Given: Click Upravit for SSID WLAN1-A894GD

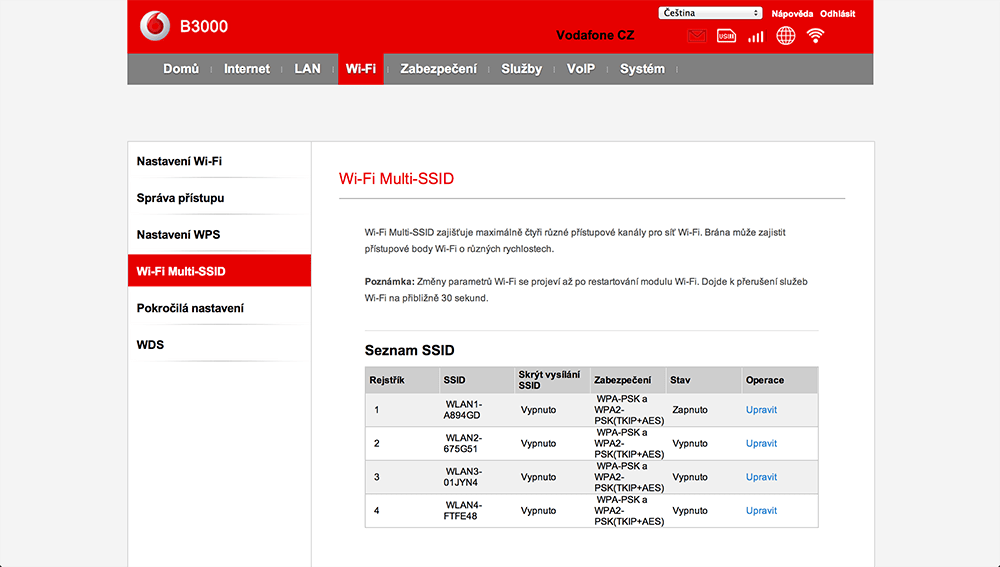Looking at the screenshot, I should coord(761,410).
